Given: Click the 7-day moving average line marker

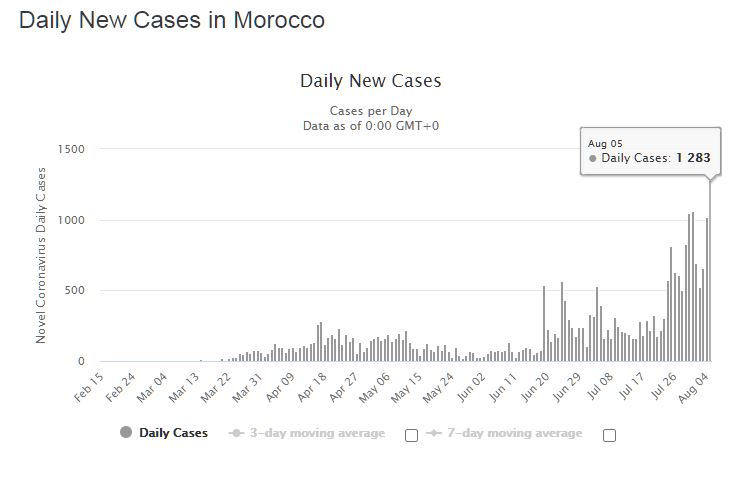Looking at the screenshot, I should point(433,433).
